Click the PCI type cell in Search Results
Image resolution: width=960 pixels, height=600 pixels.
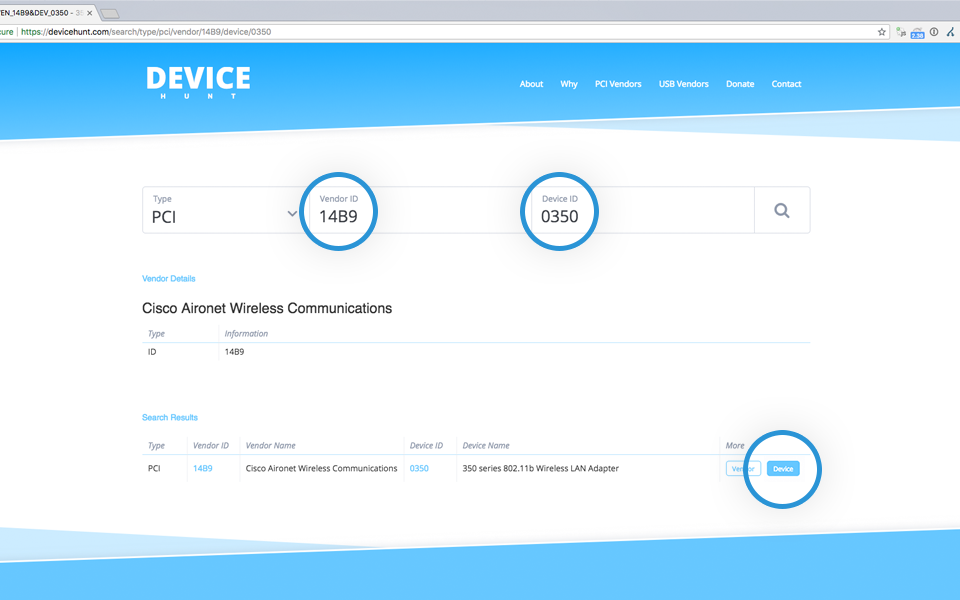(x=154, y=468)
